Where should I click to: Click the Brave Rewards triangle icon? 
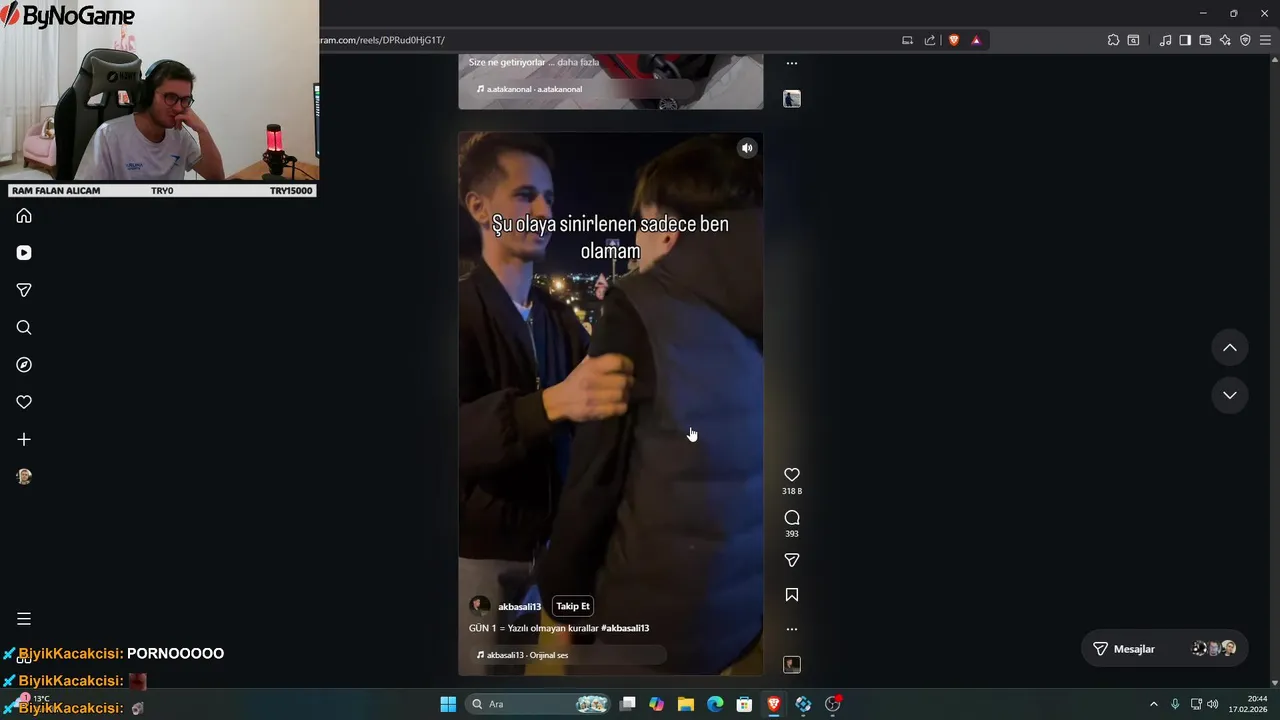(x=976, y=40)
